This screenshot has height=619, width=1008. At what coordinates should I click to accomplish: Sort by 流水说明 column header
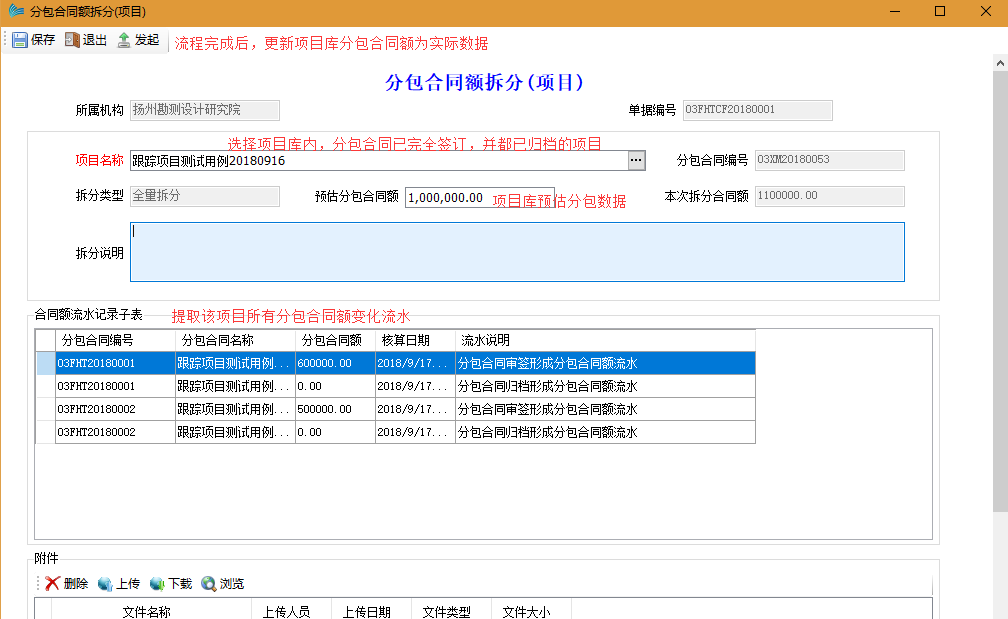point(605,340)
